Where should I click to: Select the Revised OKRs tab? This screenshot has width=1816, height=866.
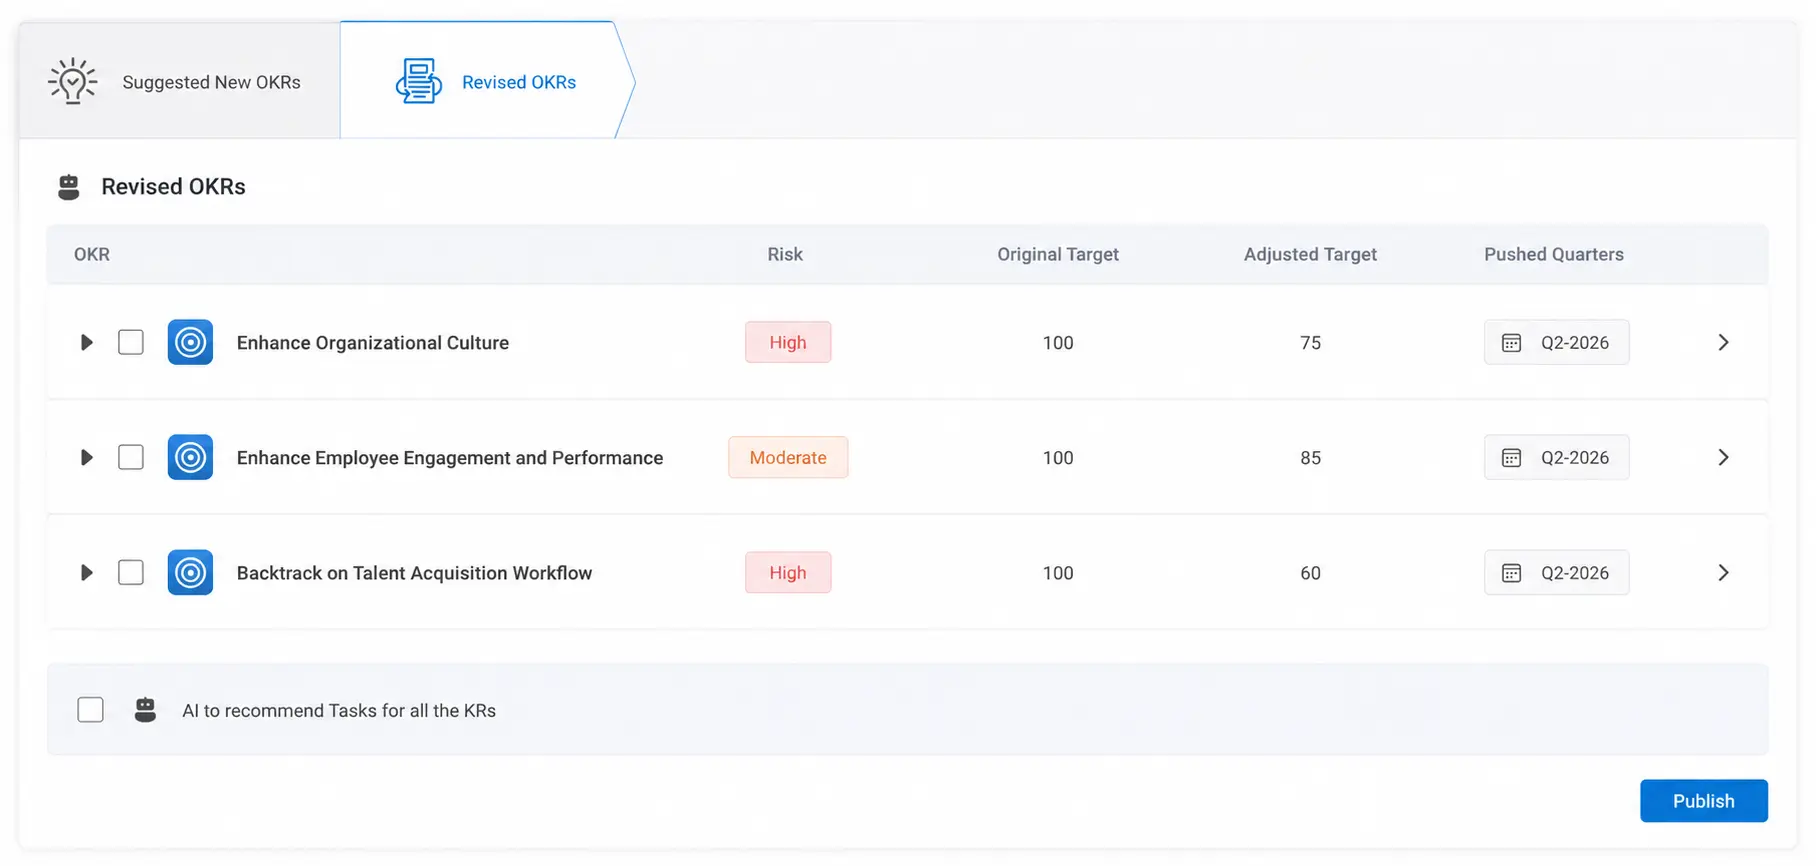pos(486,81)
